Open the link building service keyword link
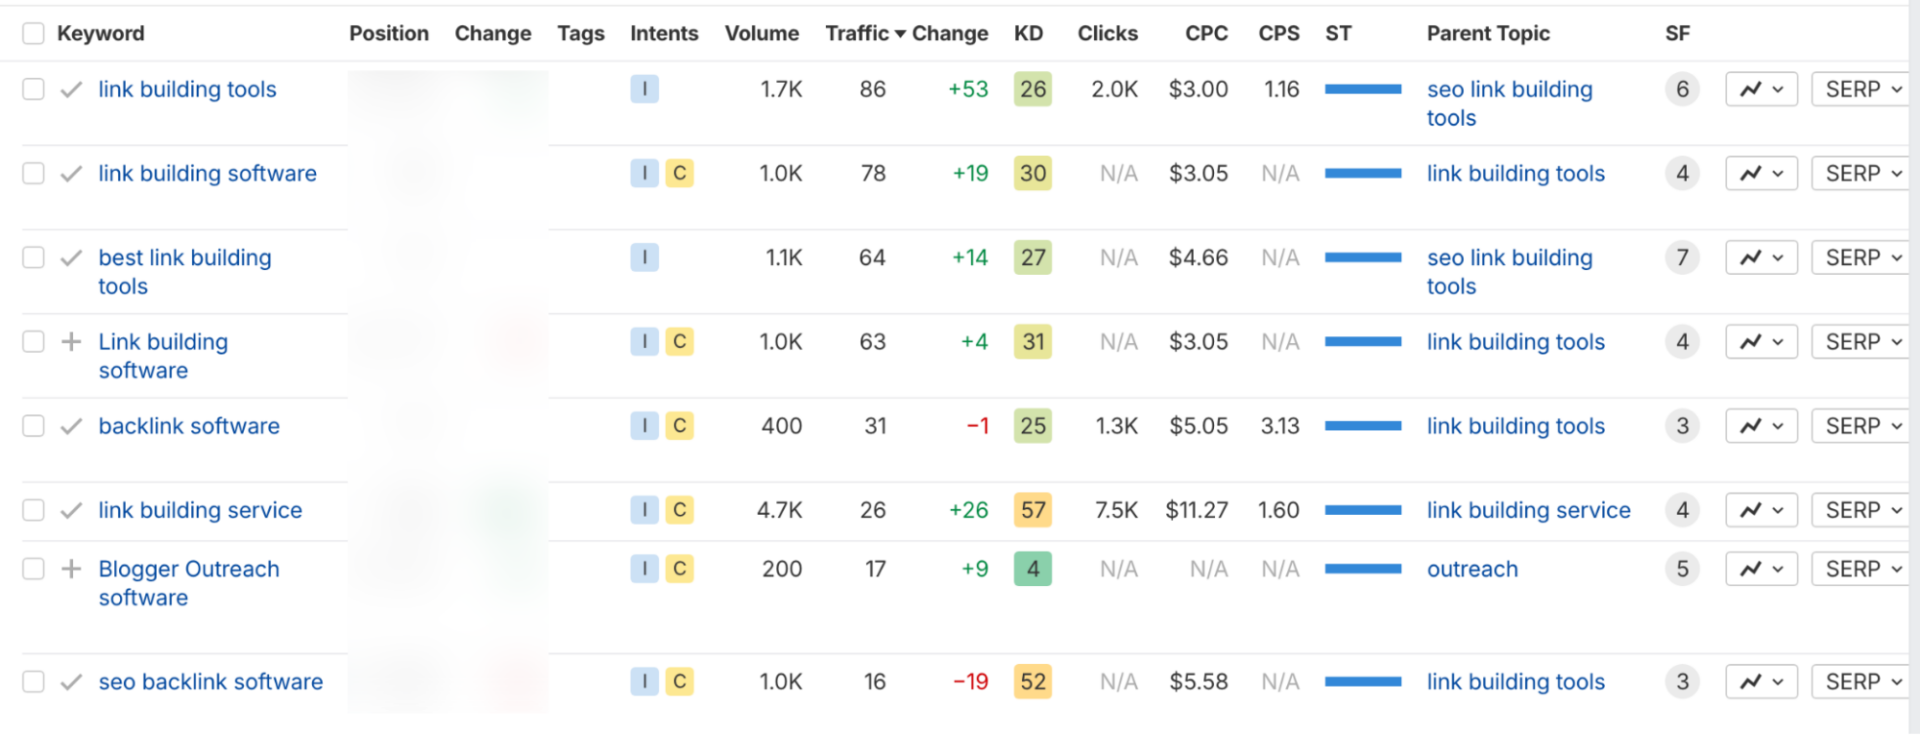 [200, 510]
